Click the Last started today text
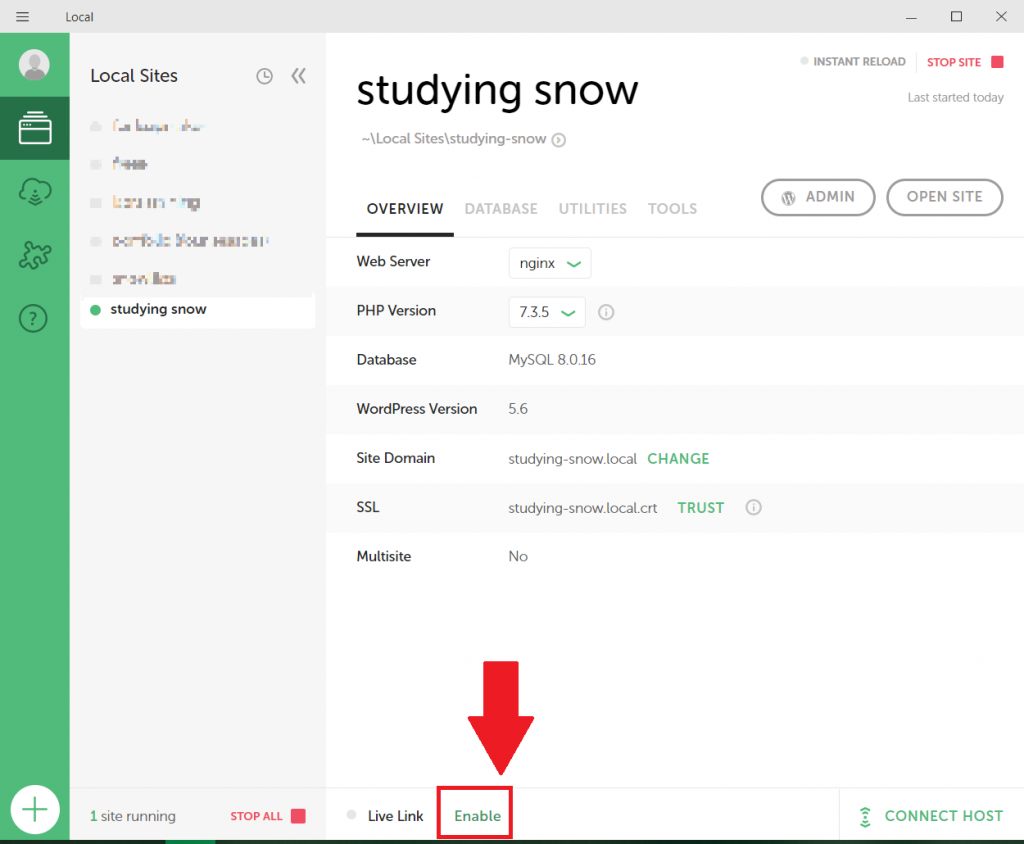The image size is (1024, 844). [955, 97]
